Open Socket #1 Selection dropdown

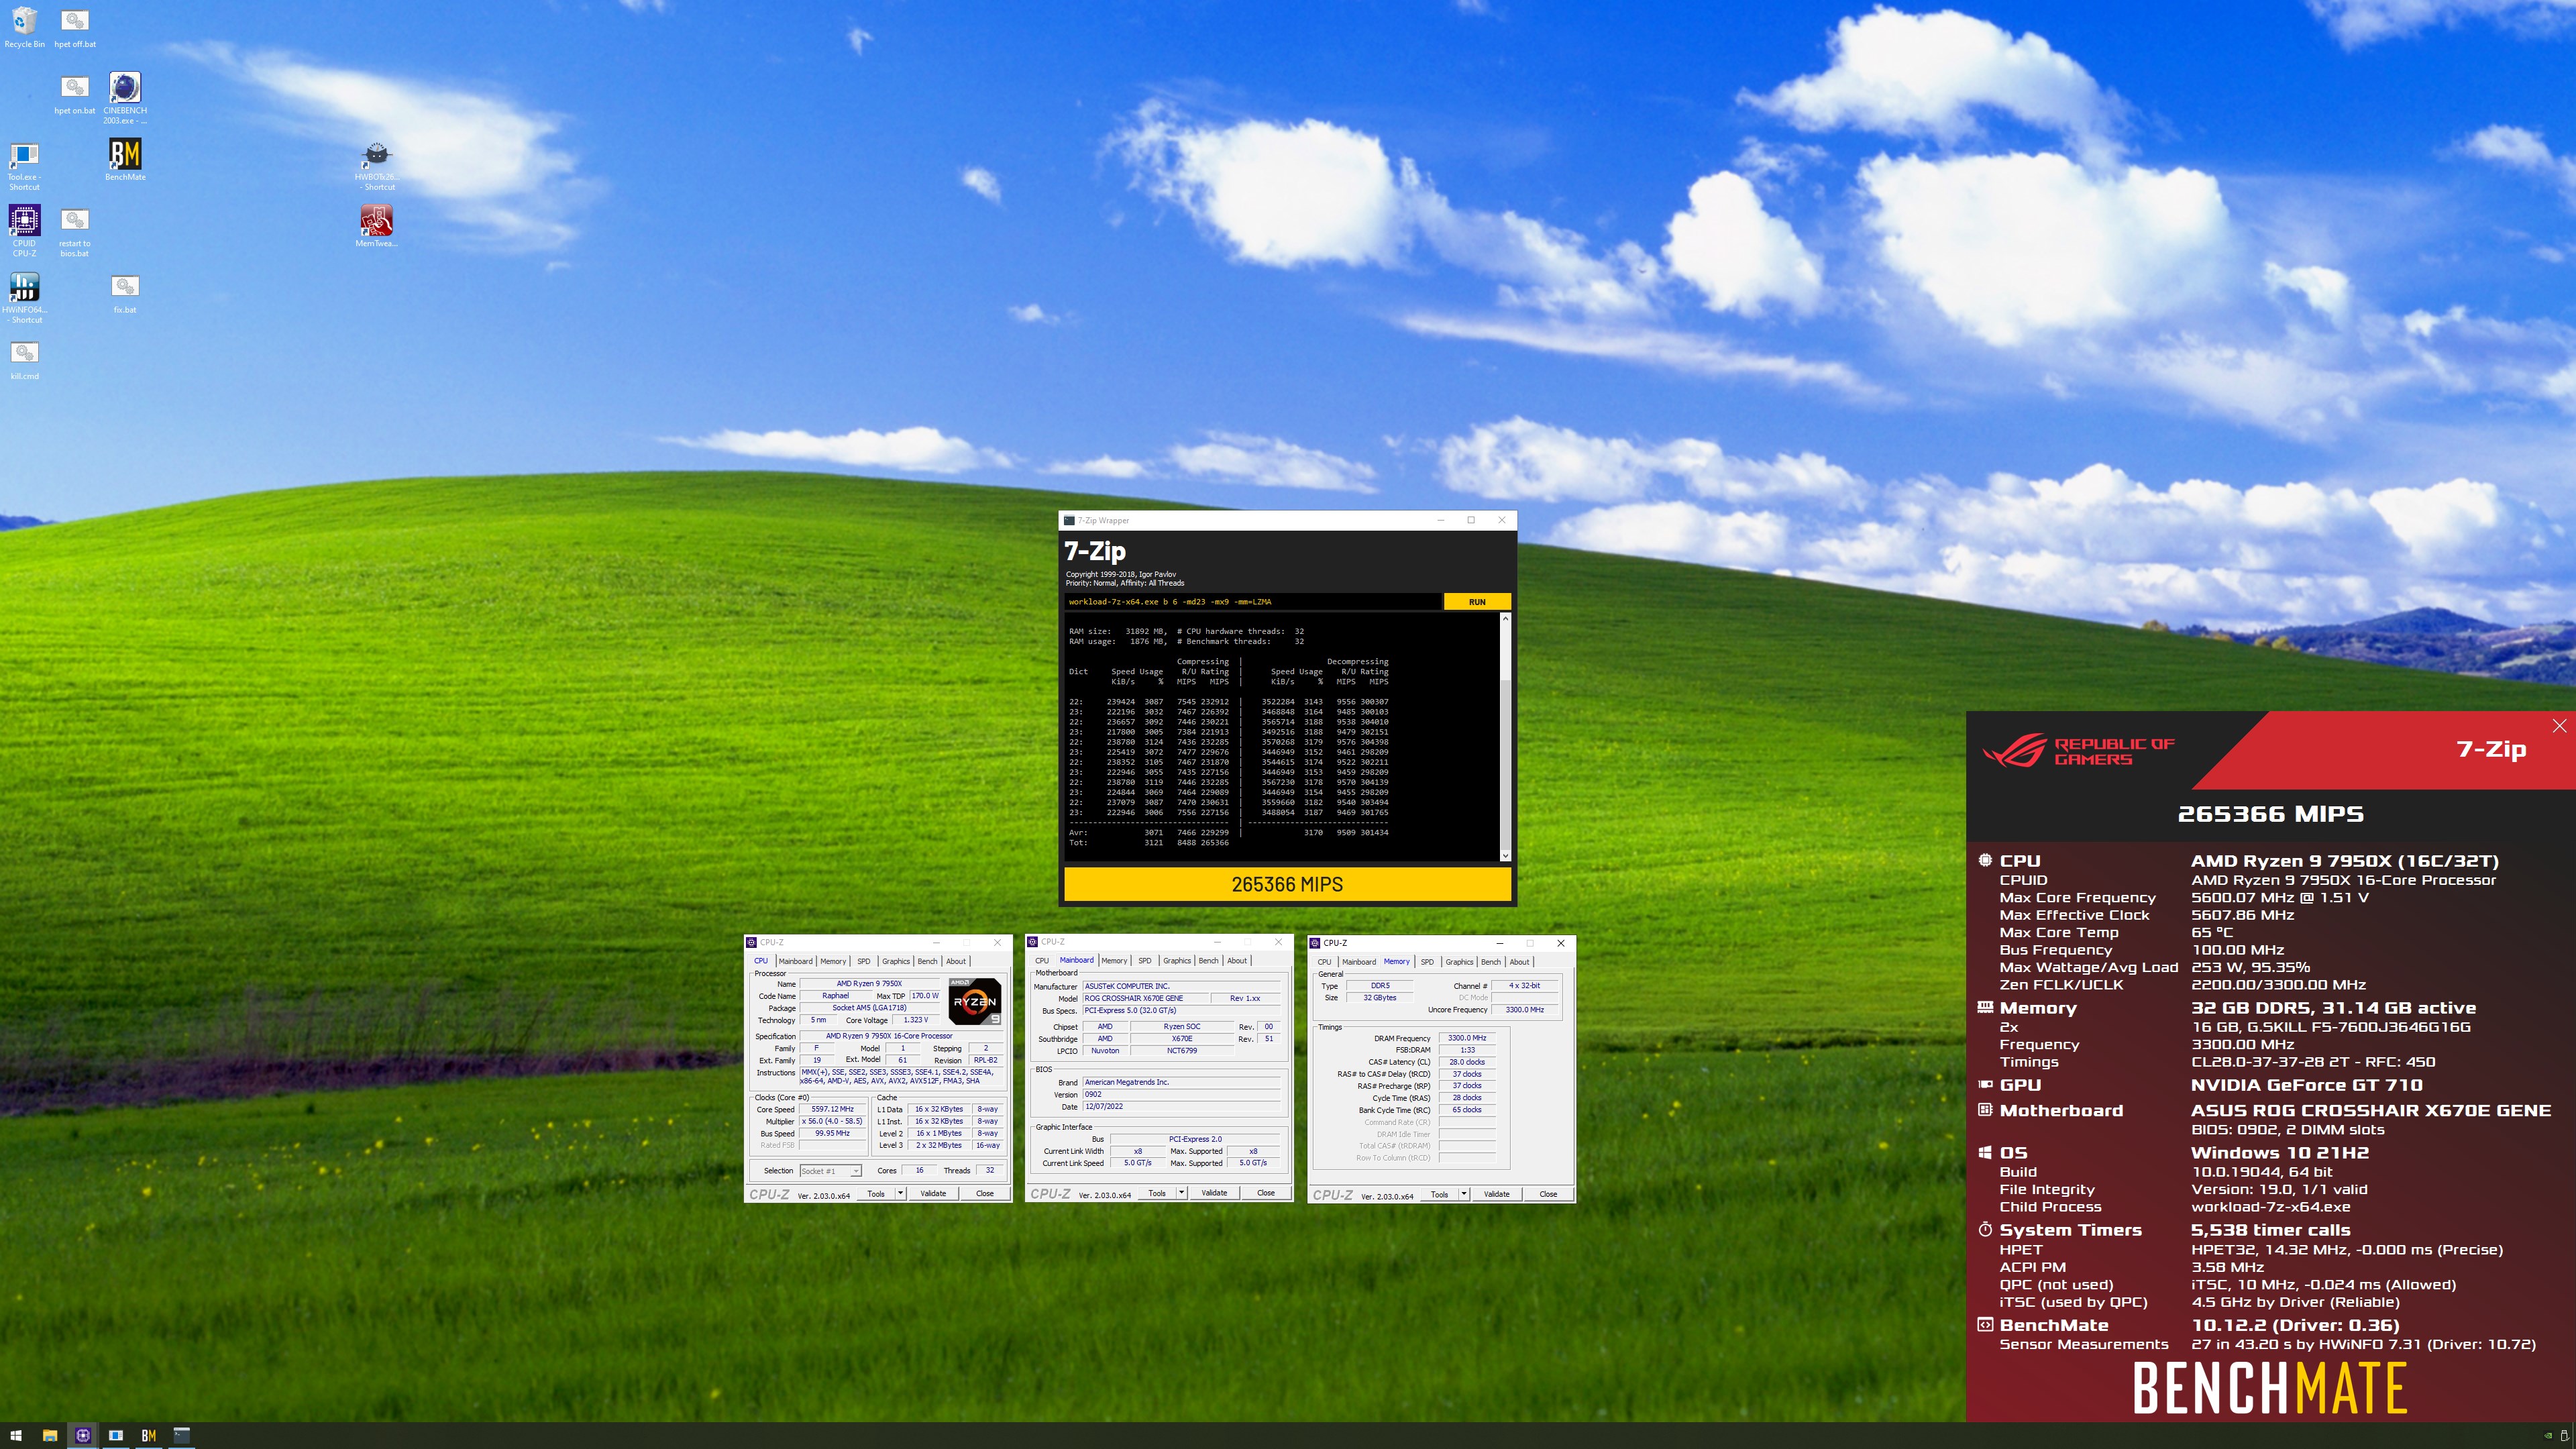830,1171
